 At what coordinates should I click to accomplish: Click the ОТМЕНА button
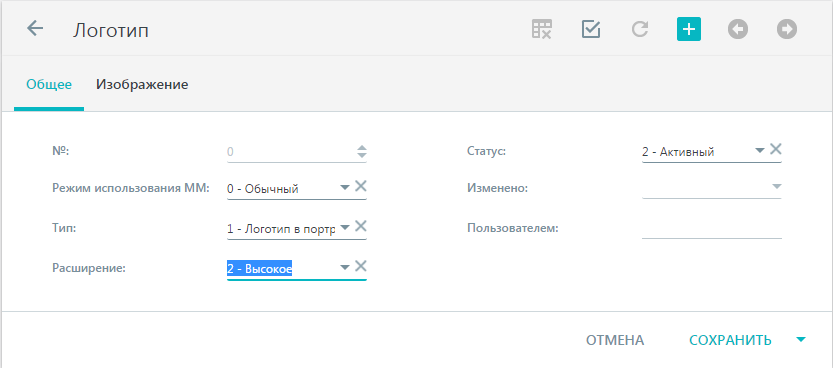click(x=615, y=340)
